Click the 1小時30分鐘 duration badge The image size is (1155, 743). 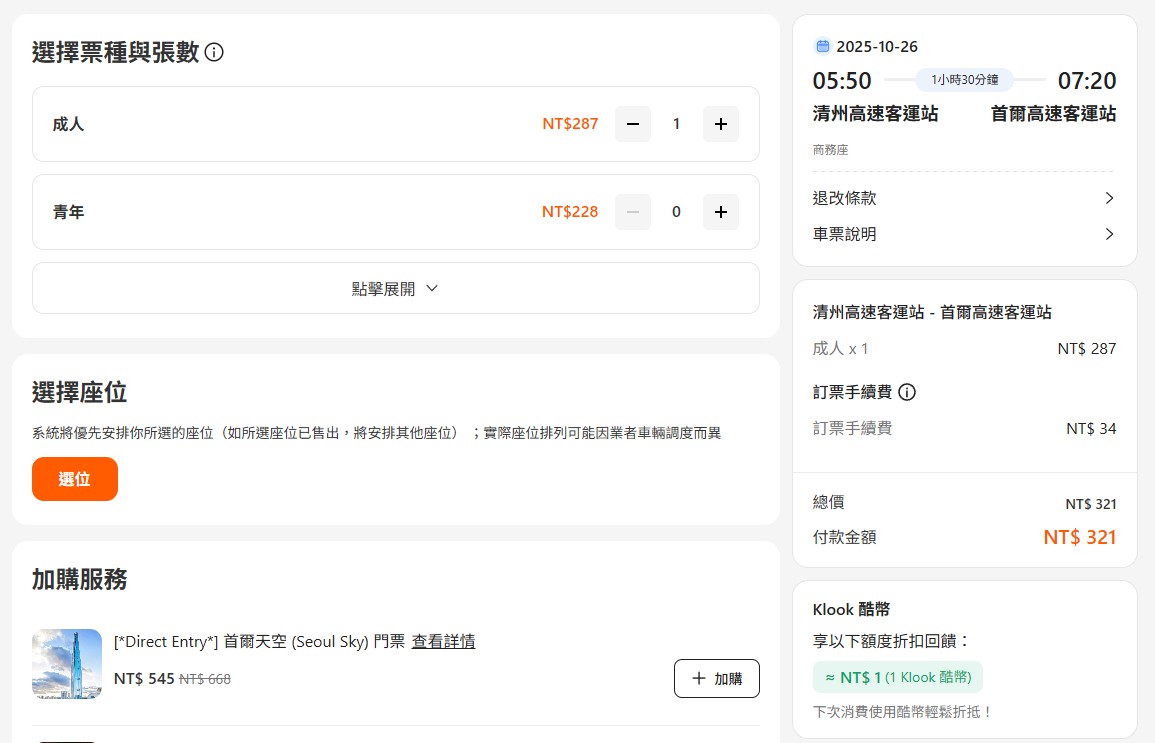tap(964, 80)
